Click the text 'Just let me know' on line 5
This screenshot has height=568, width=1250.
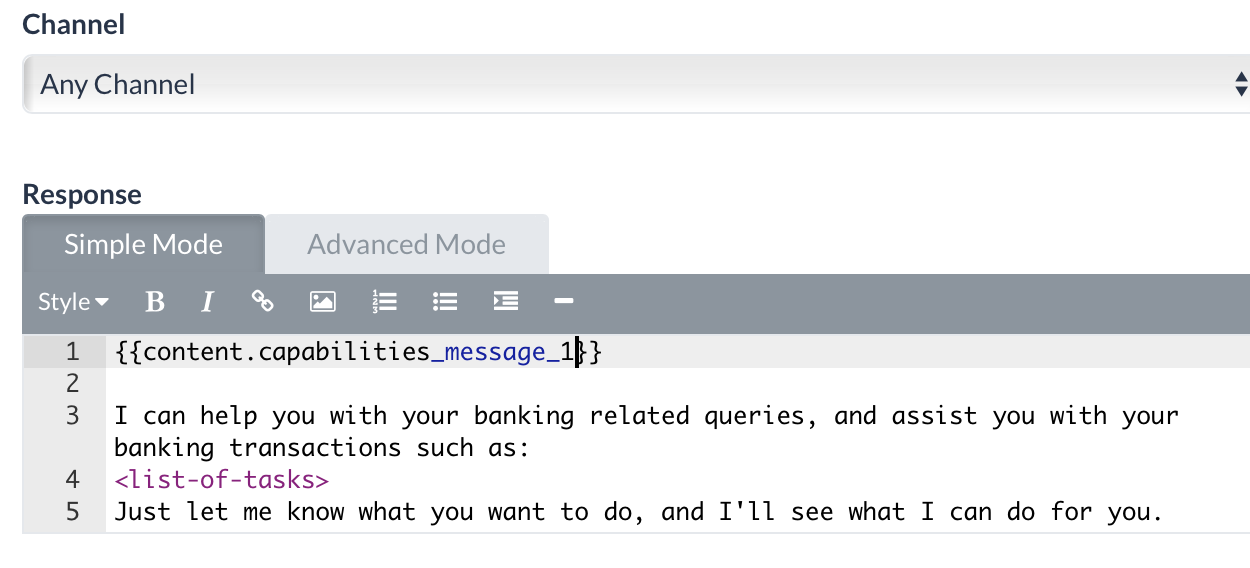(x=229, y=512)
